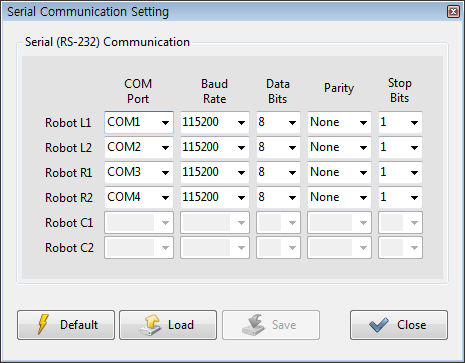Click the checkmark Close icon
The height and width of the screenshot is (363, 465).
pyautogui.click(x=379, y=325)
